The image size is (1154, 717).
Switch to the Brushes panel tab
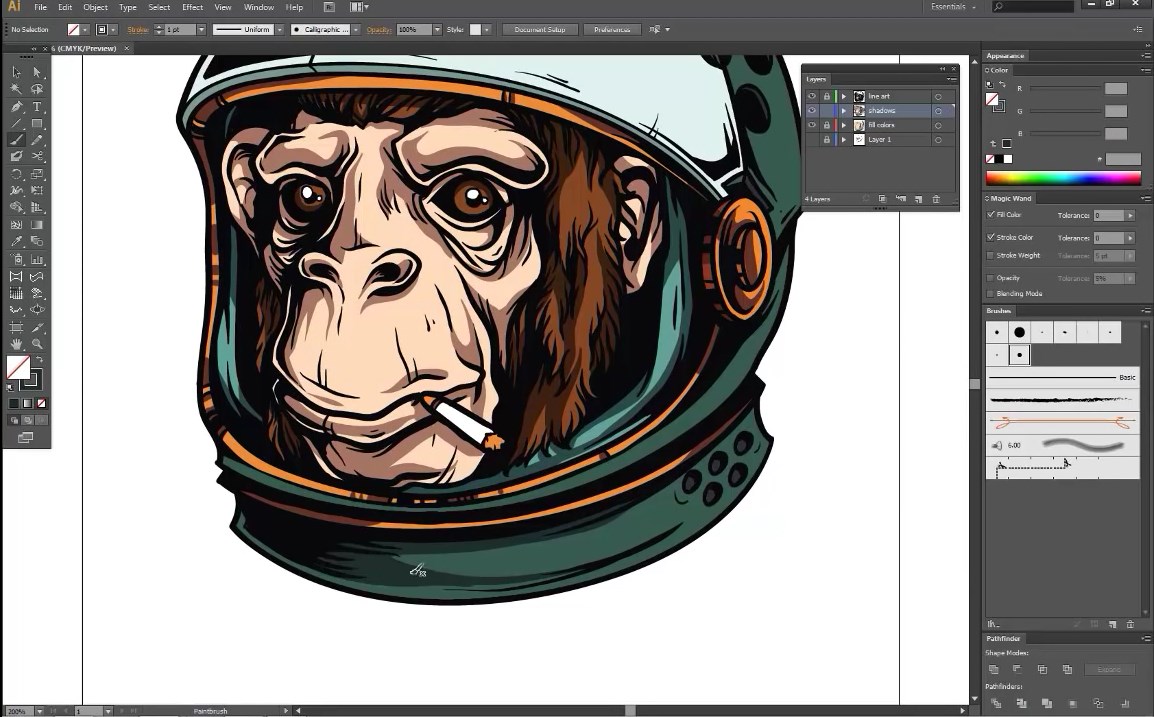[998, 311]
